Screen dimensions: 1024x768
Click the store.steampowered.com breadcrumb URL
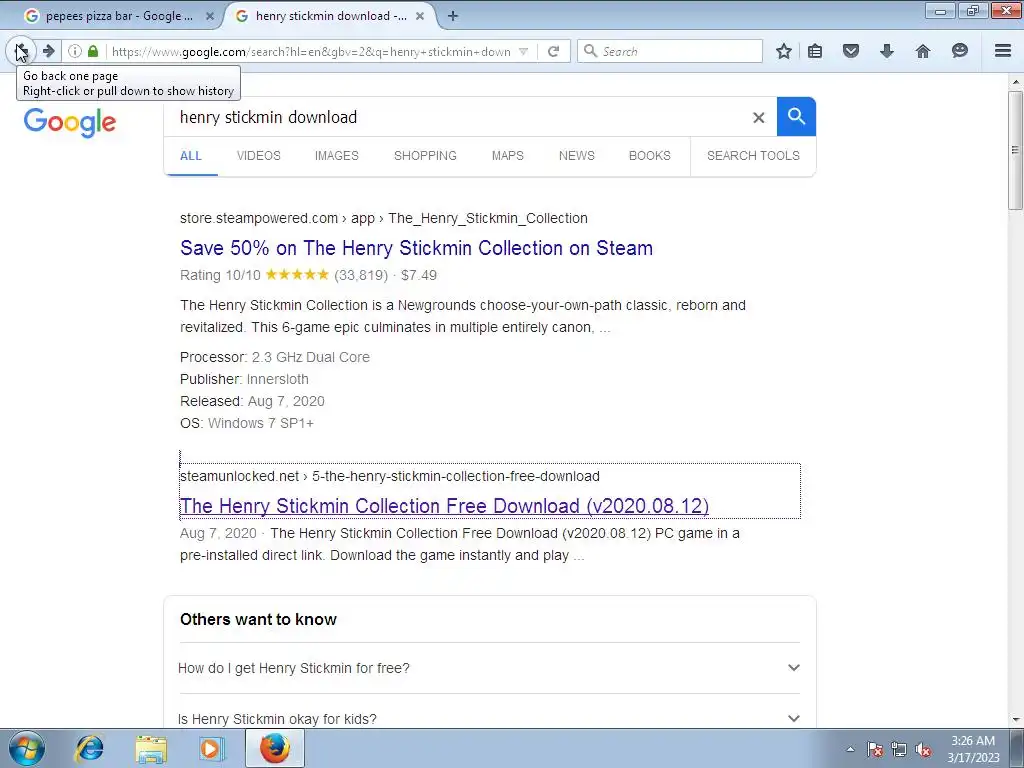tap(383, 218)
